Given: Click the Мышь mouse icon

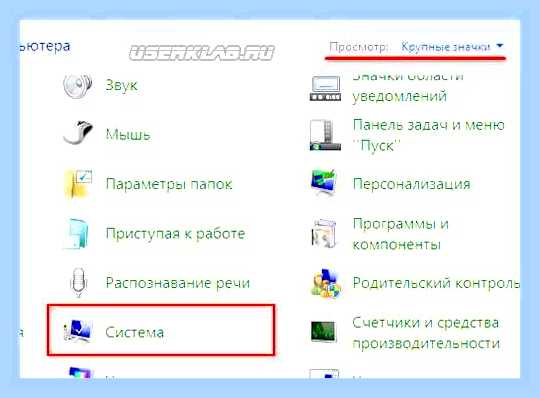Looking at the screenshot, I should tap(79, 133).
